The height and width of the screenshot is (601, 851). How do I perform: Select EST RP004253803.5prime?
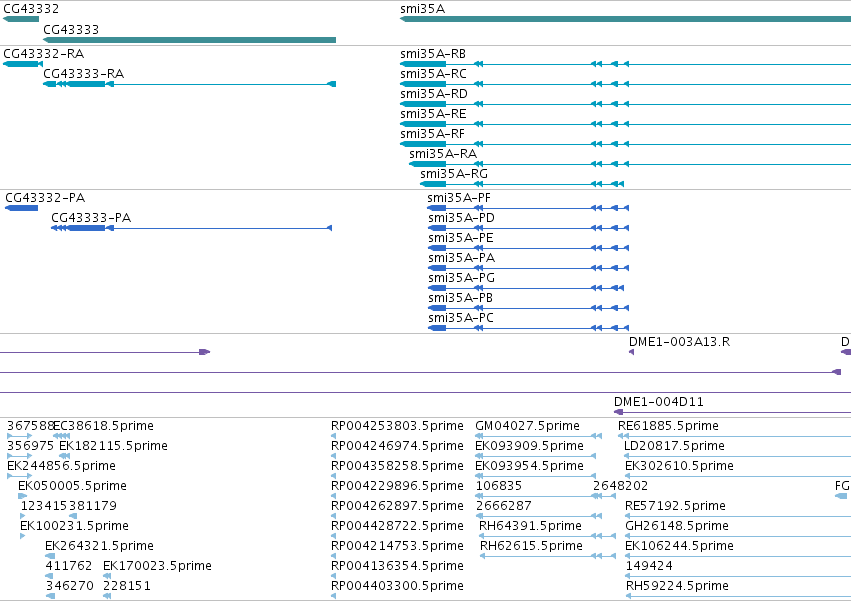tap(397, 426)
